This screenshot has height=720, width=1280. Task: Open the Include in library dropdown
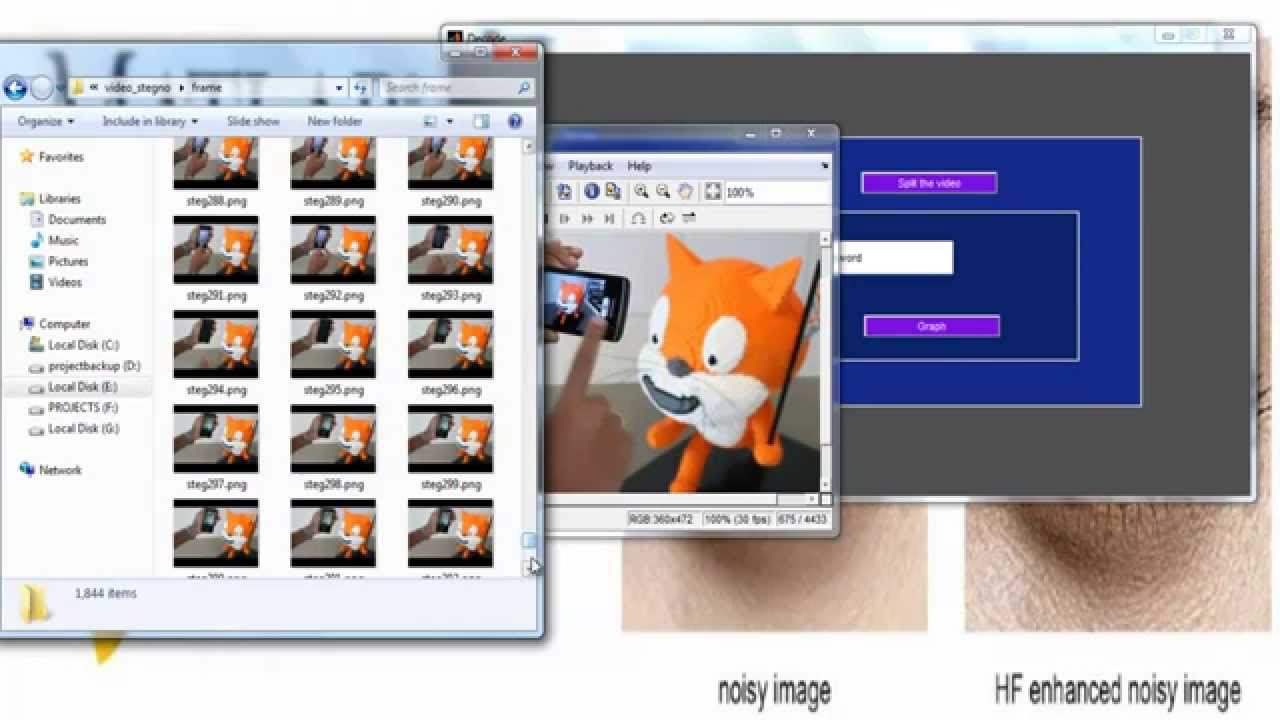coord(150,121)
